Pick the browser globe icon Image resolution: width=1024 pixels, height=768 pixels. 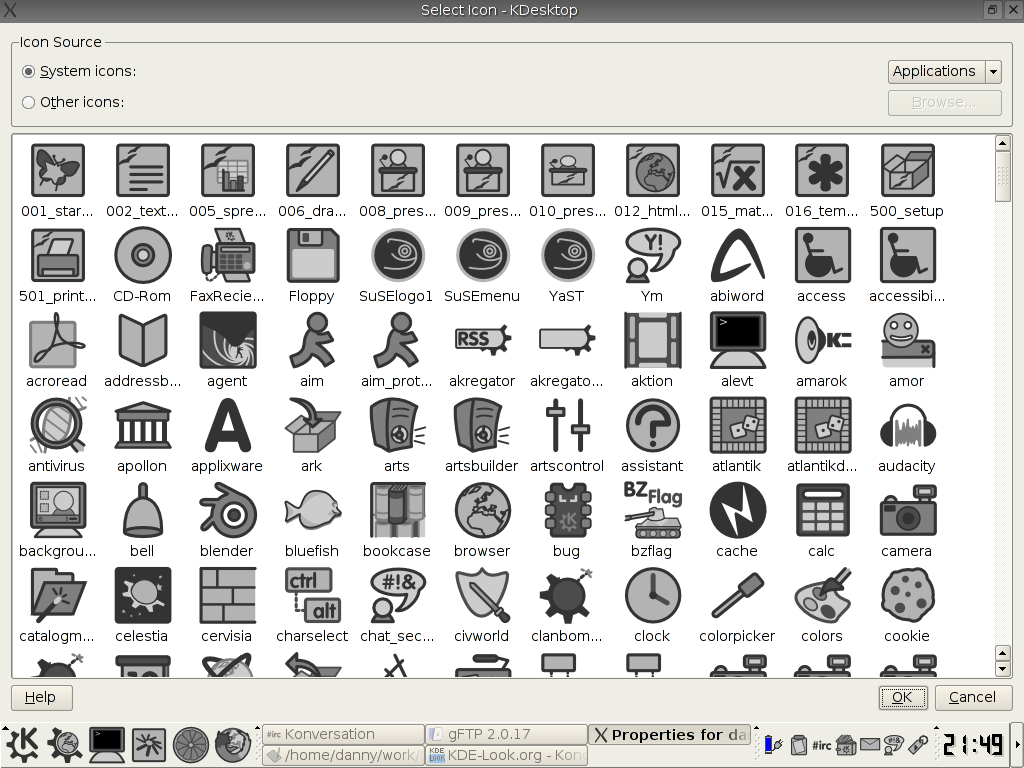pyautogui.click(x=482, y=511)
